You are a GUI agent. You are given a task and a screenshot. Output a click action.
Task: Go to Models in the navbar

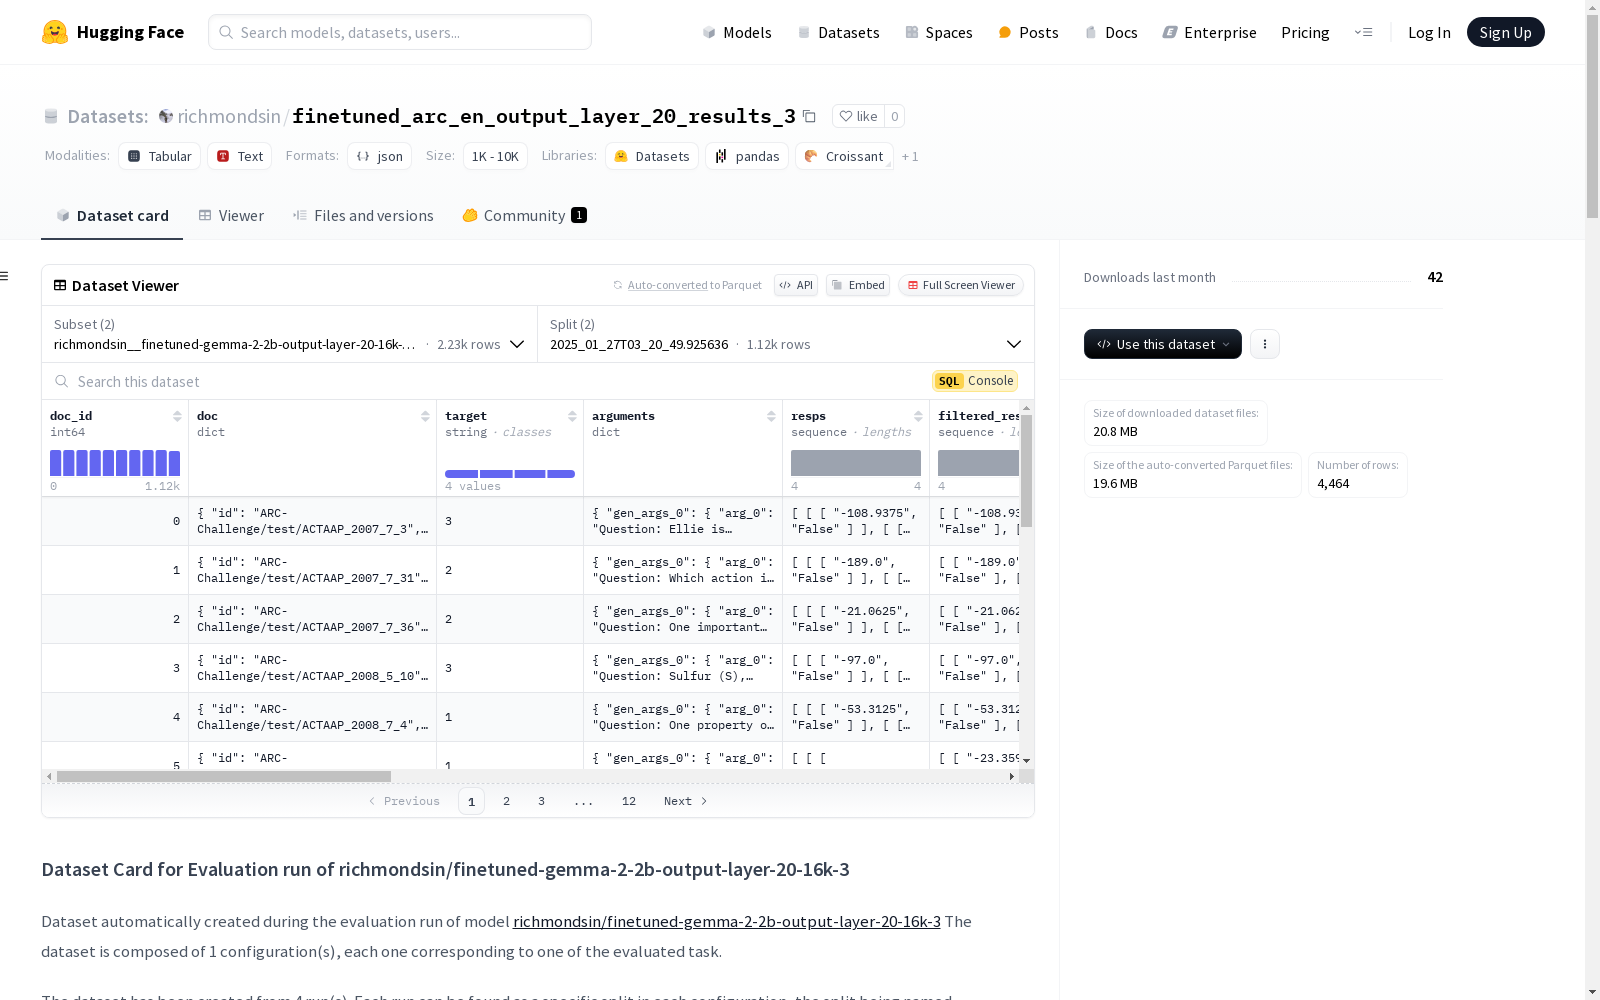pos(737,32)
